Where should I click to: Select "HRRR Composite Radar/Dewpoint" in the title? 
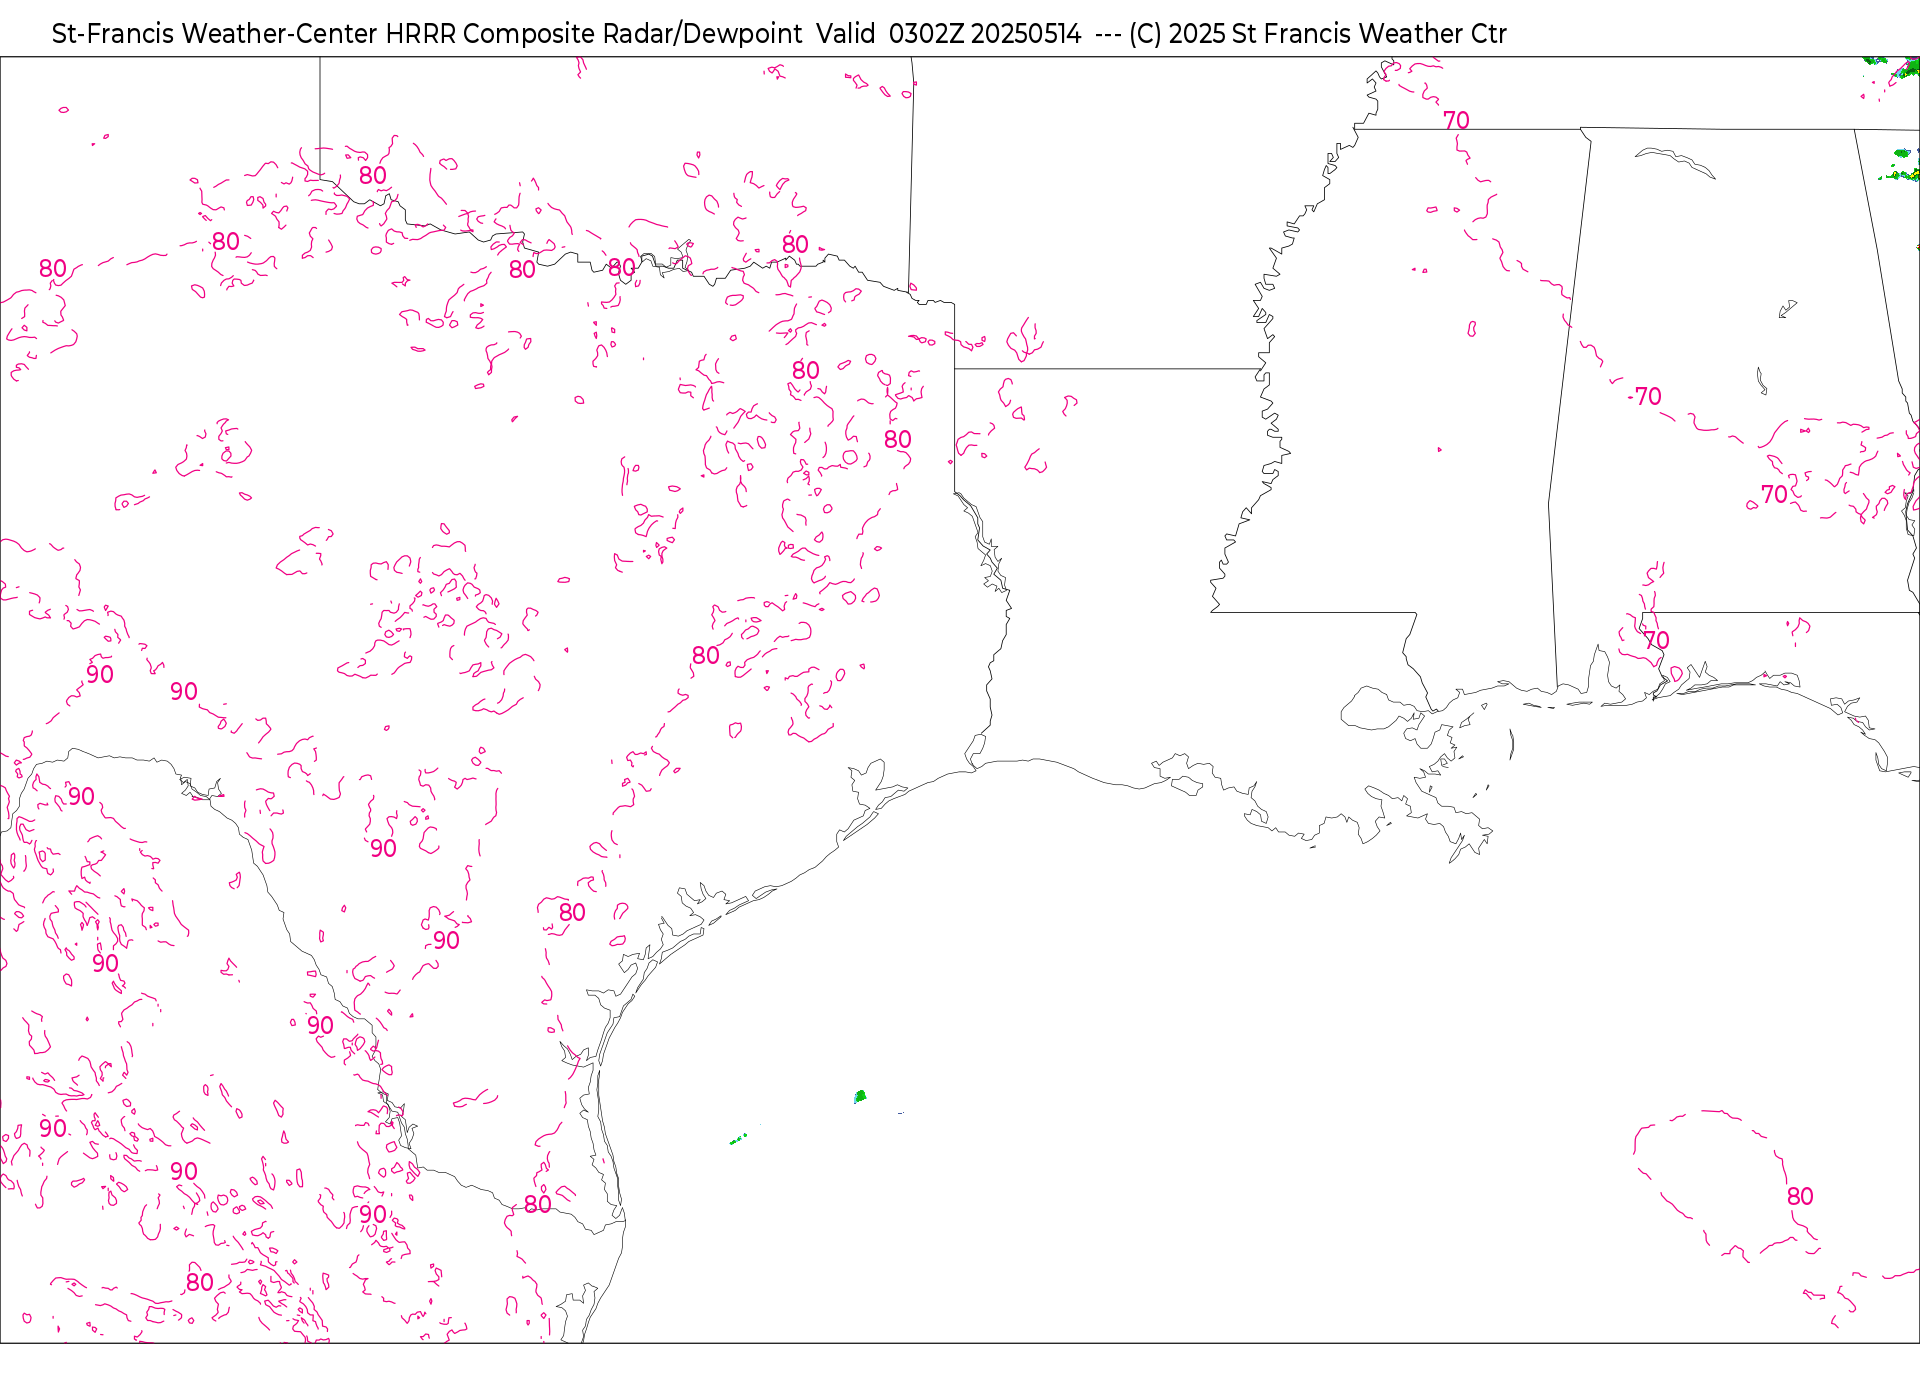coord(594,34)
